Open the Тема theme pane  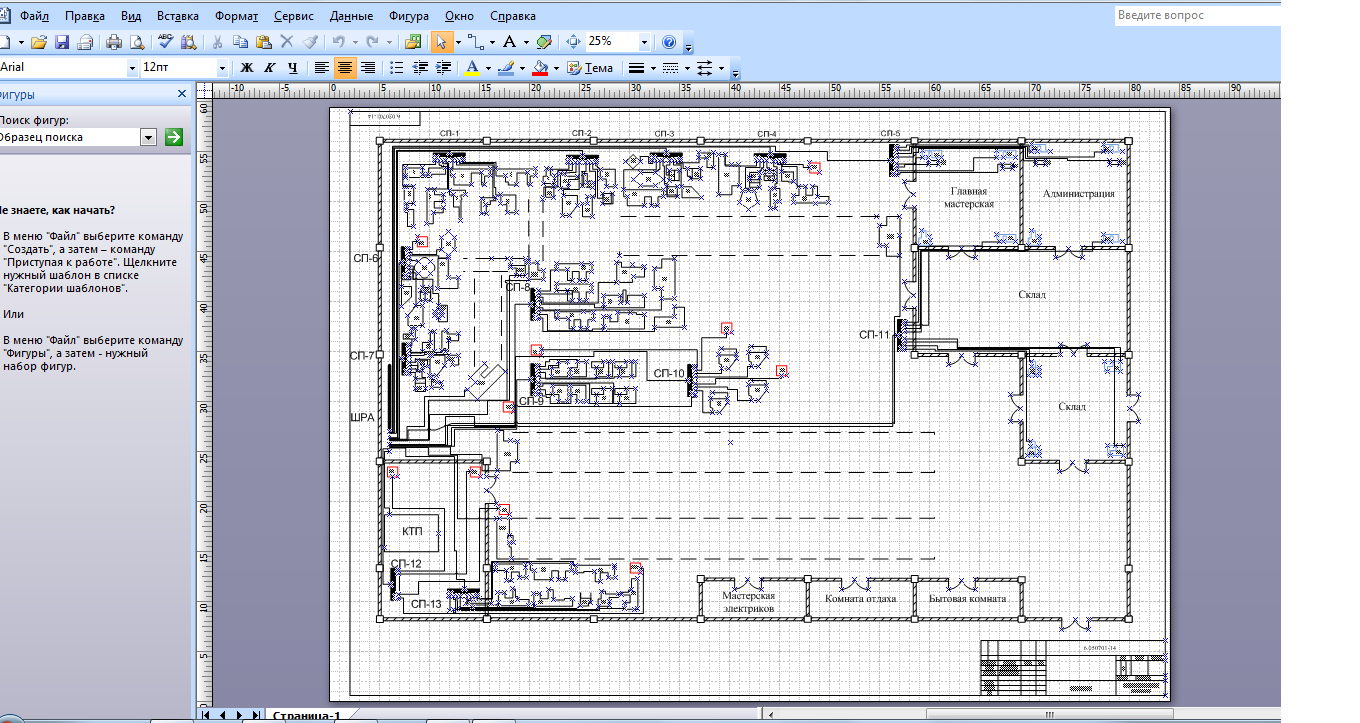click(590, 68)
